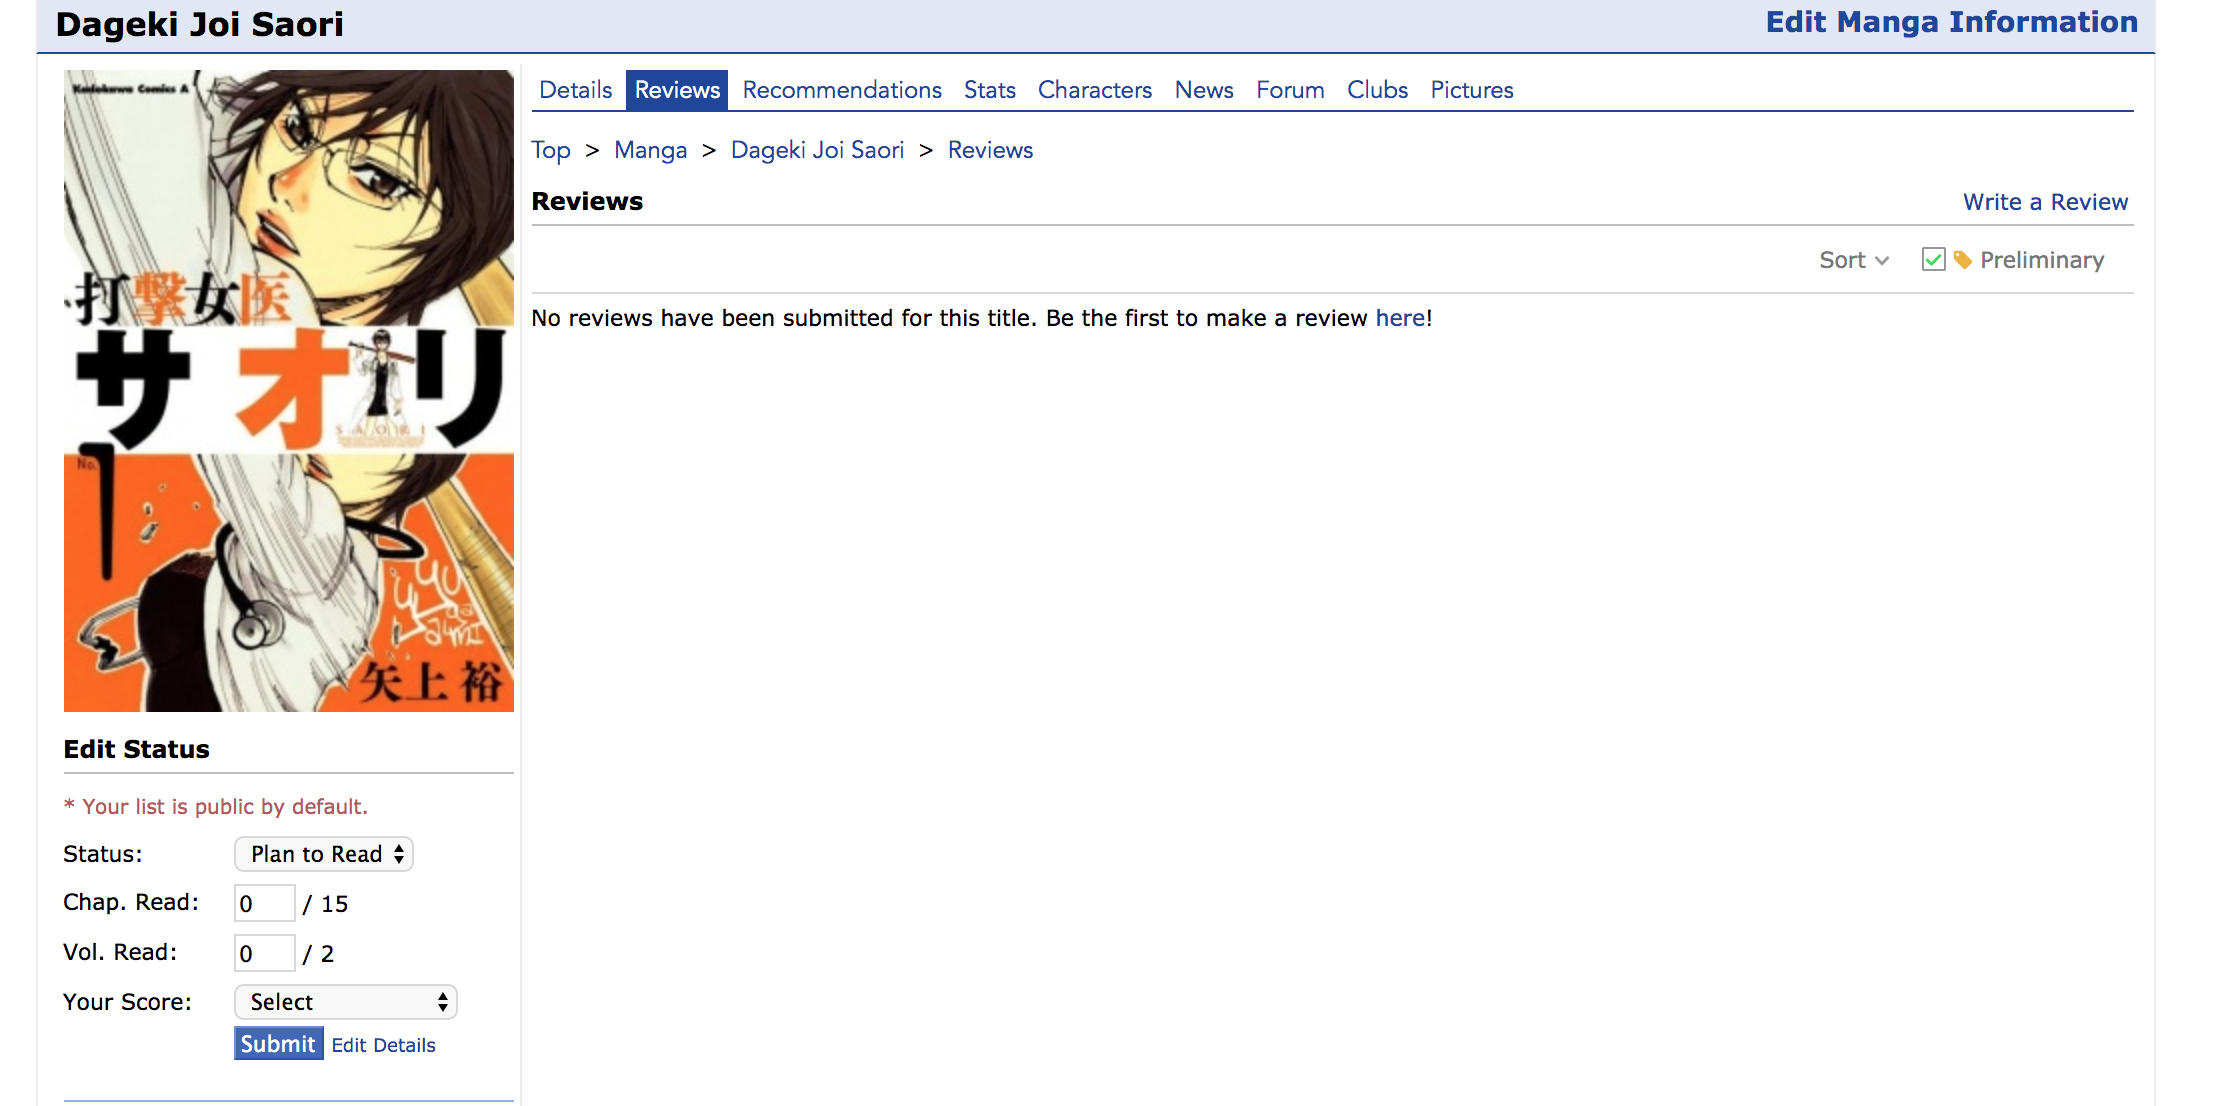Click the Chap. Read input field

click(x=264, y=903)
